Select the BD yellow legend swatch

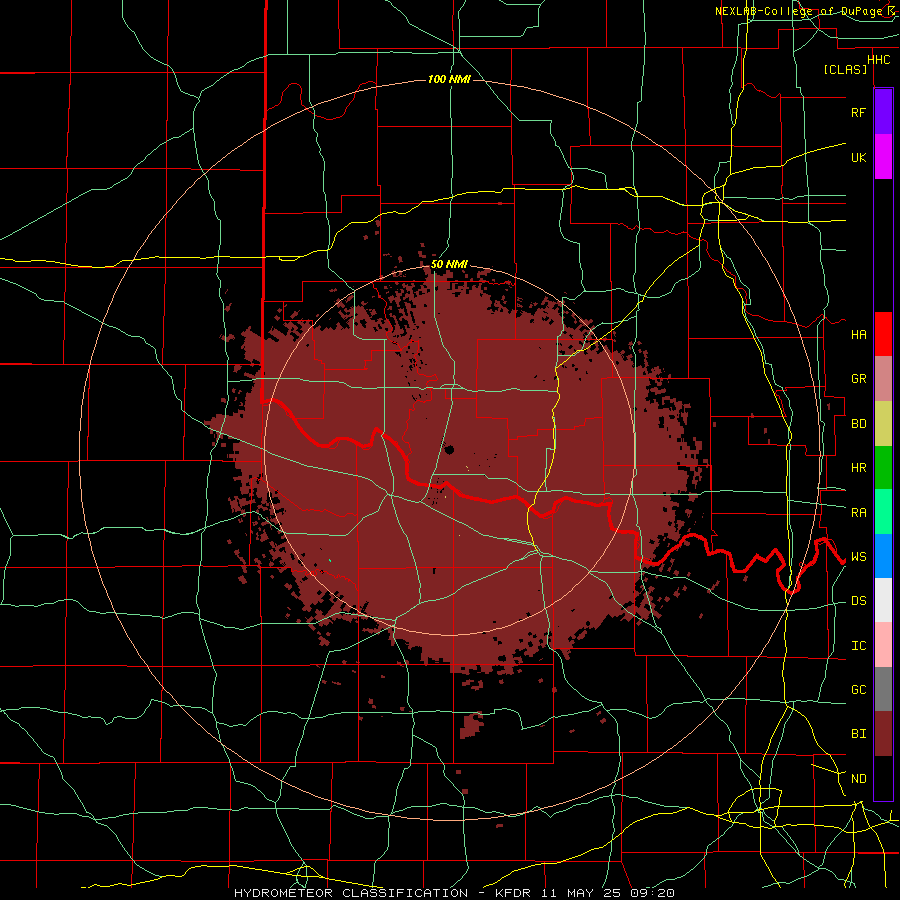[883, 424]
